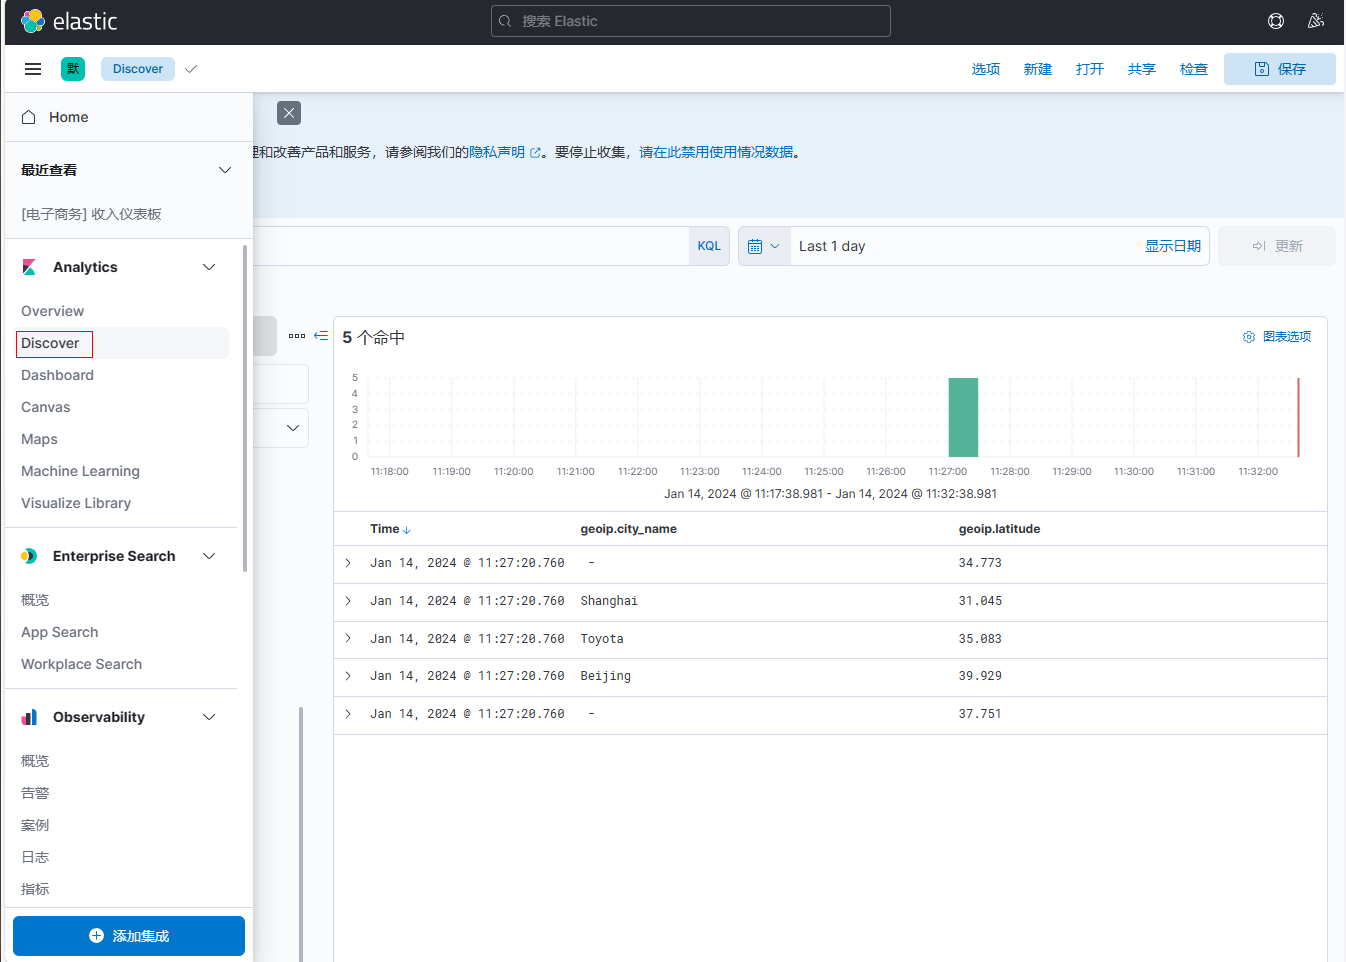Select Machine Learning in side navigation
The height and width of the screenshot is (962, 1346).
click(x=80, y=471)
